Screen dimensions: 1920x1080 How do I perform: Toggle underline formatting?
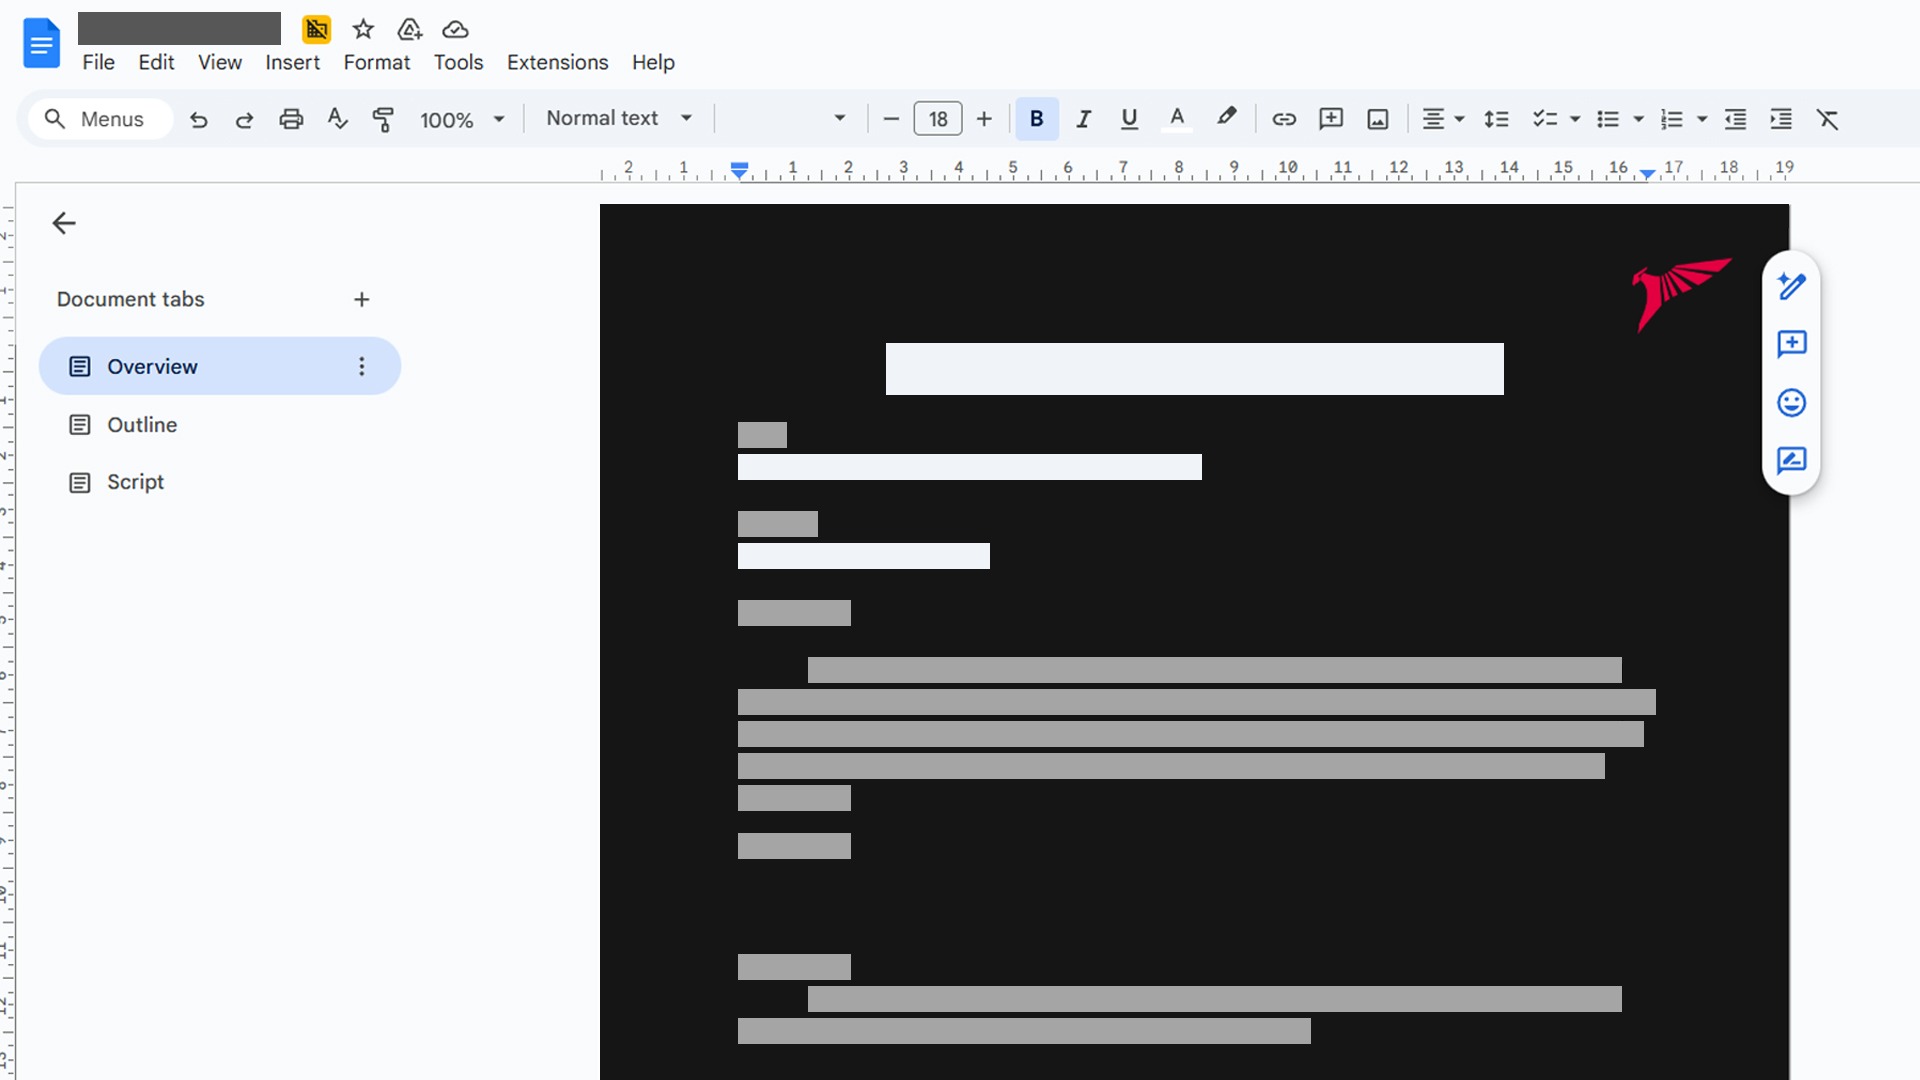pyautogui.click(x=1129, y=119)
